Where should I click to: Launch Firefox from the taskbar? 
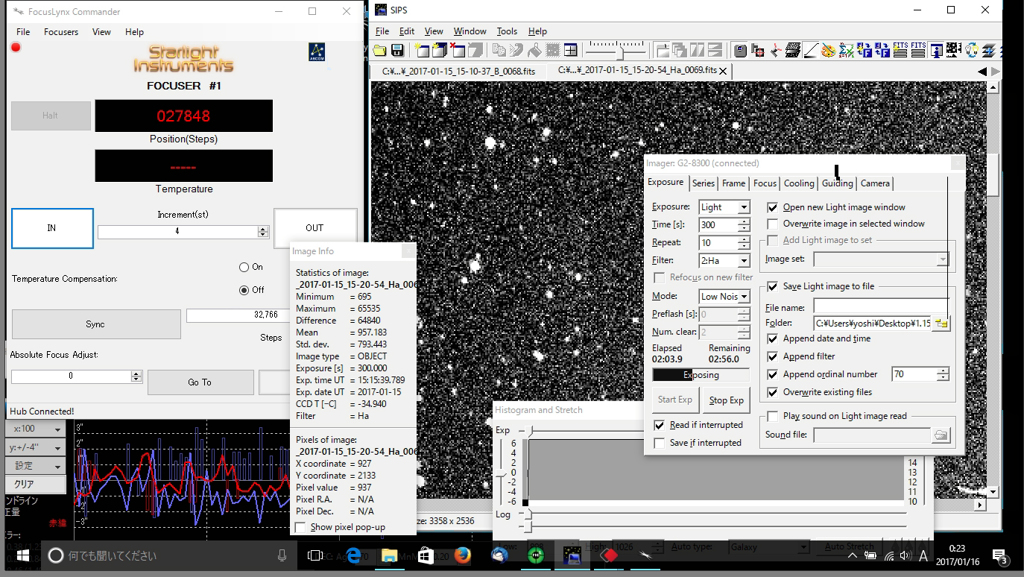[x=462, y=555]
